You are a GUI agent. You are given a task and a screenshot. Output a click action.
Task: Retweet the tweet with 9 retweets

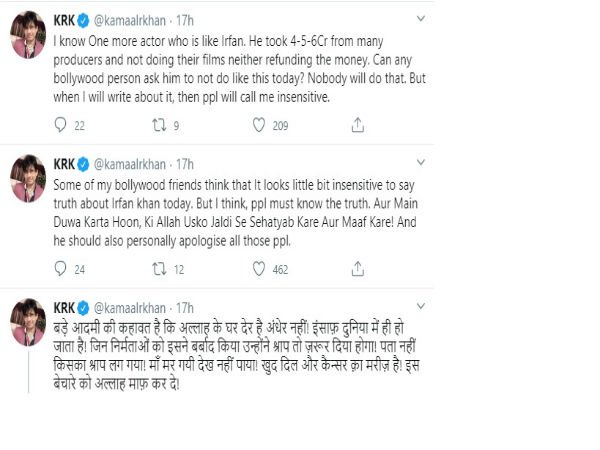[x=158, y=126]
